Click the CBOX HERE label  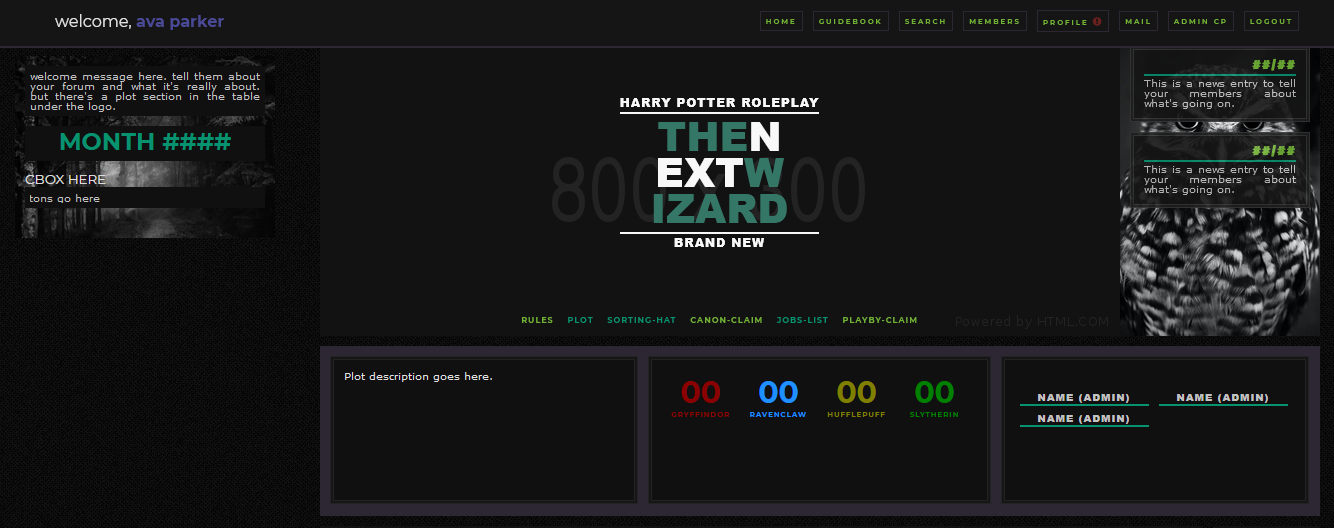click(66, 180)
